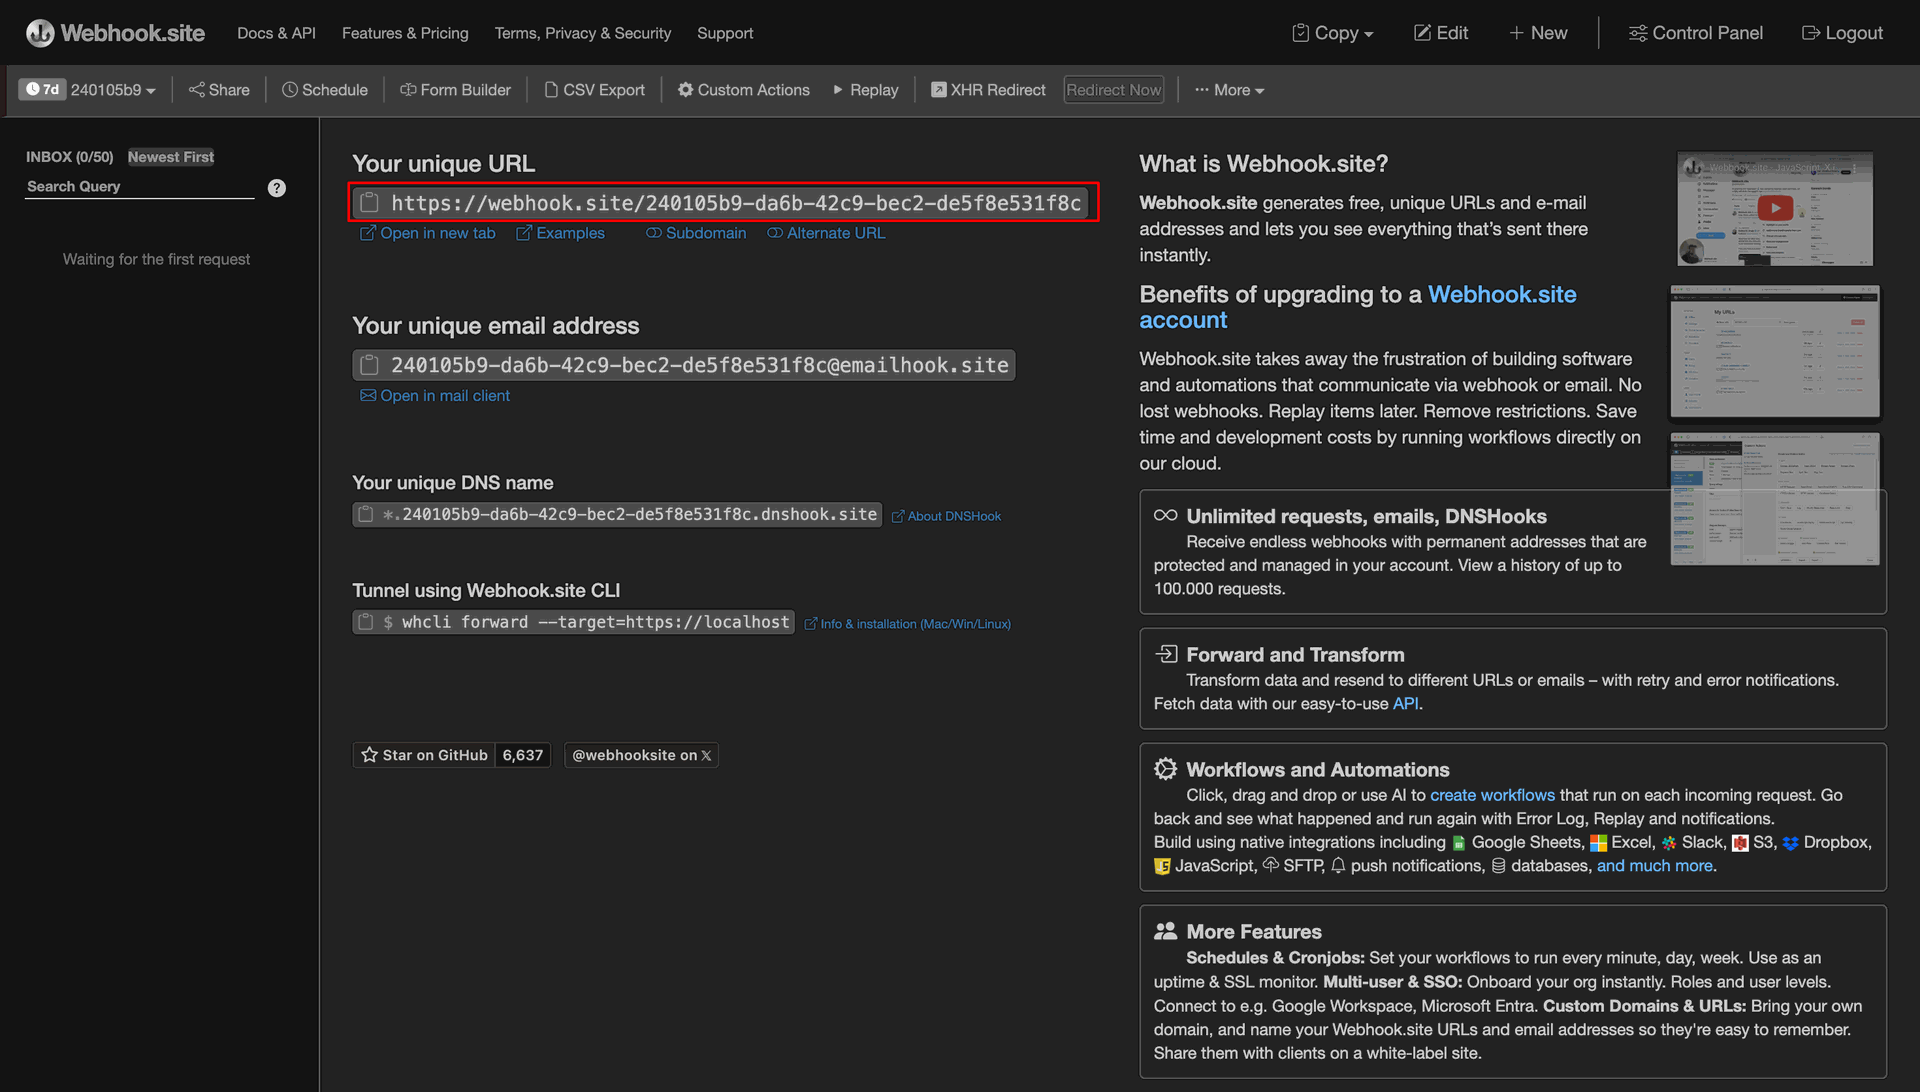This screenshot has width=1920, height=1092.
Task: Open the My URLs screenshot thumbnail
Action: point(1775,351)
